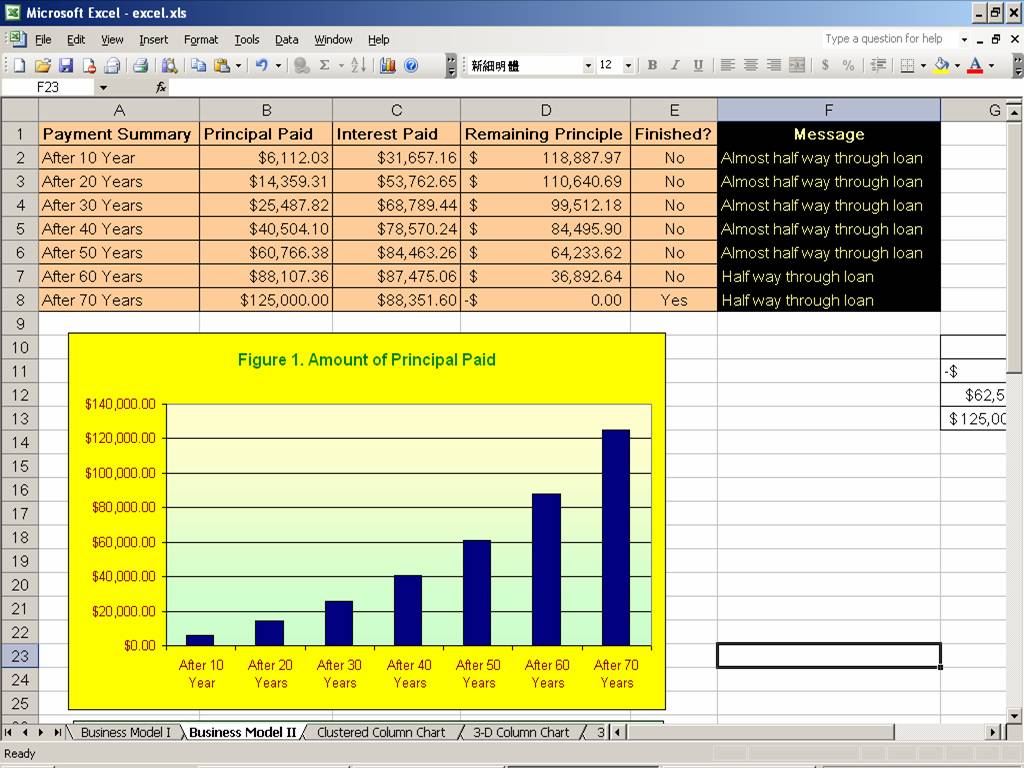
Task: Toggle Bold formatting
Action: tap(652, 65)
